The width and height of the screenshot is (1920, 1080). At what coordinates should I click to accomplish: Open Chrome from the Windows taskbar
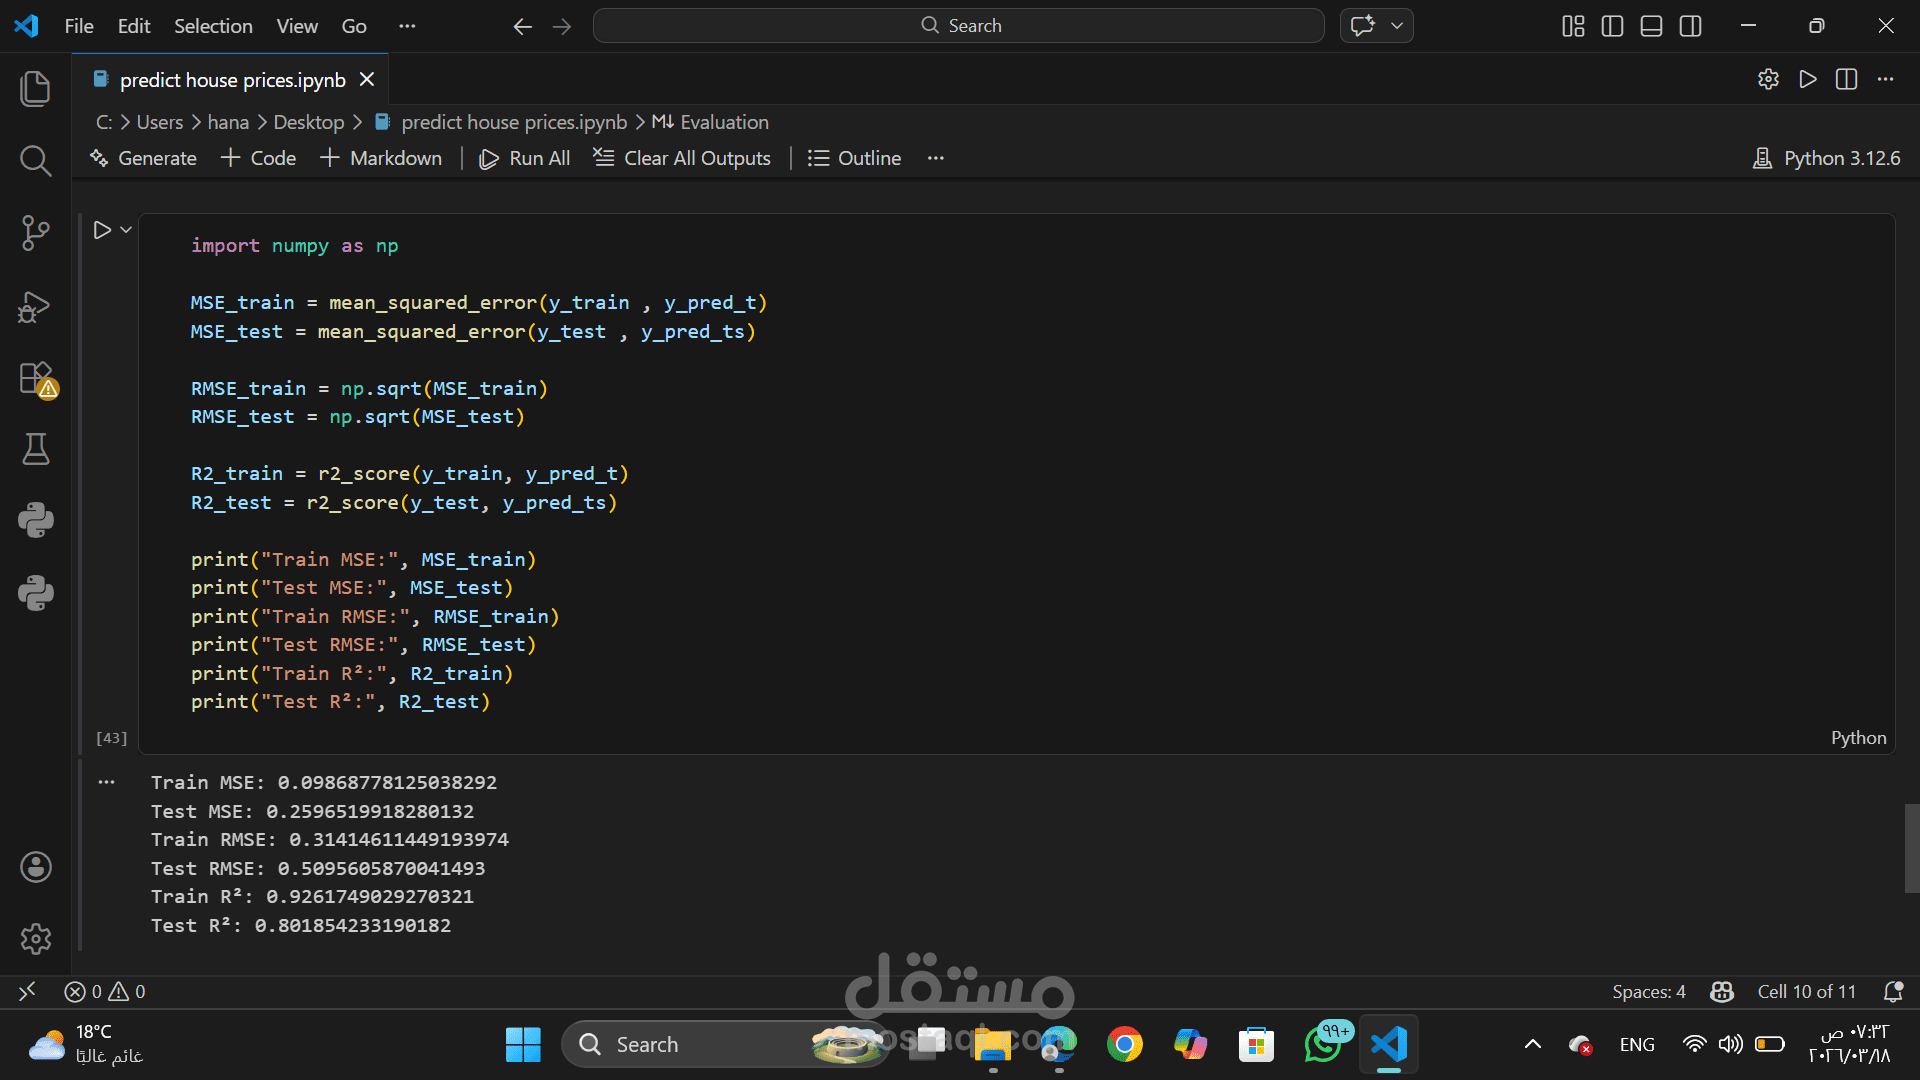[x=1125, y=1044]
